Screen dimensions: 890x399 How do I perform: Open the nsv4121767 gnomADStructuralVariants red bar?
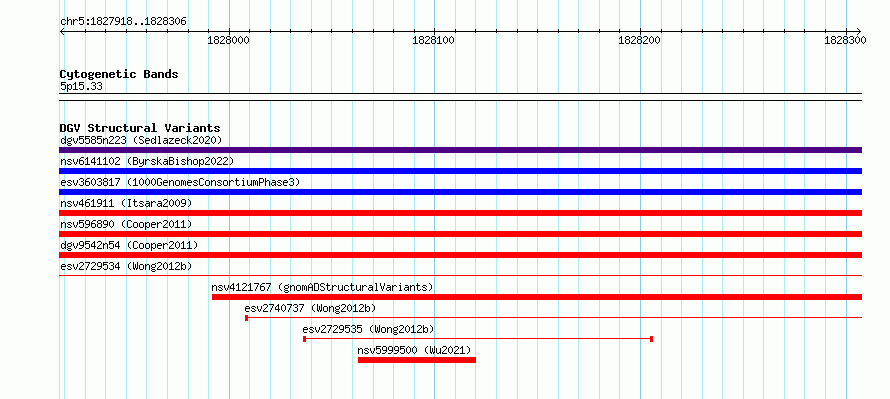[537, 297]
